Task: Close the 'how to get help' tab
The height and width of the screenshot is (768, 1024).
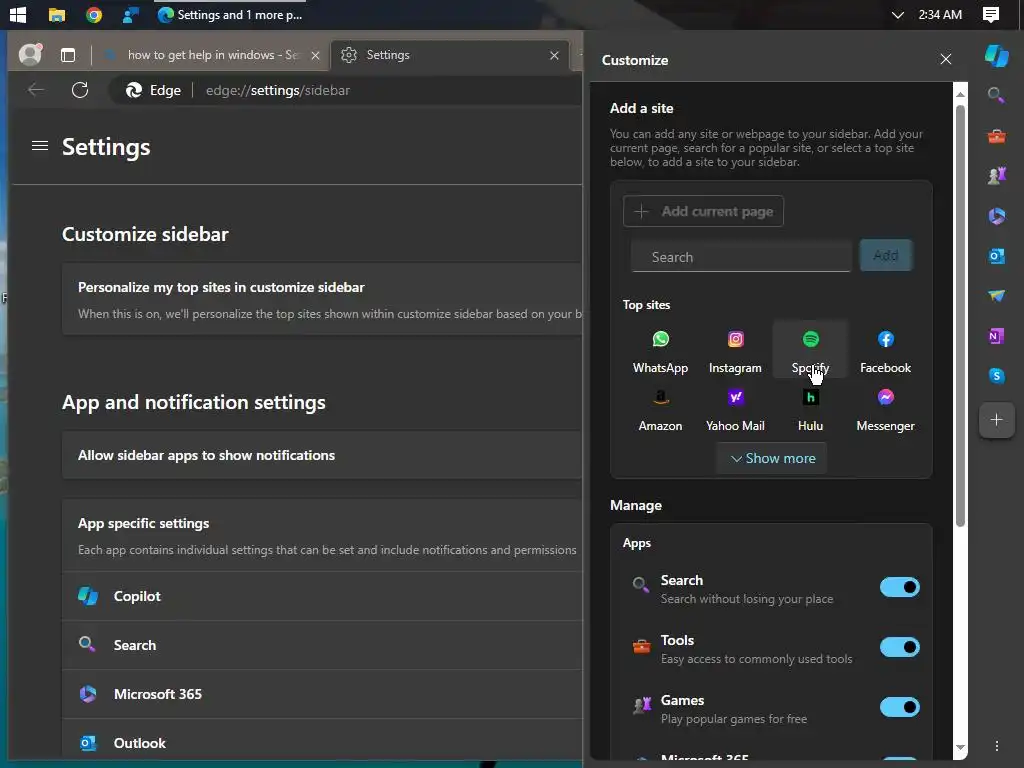Action: tap(315, 56)
